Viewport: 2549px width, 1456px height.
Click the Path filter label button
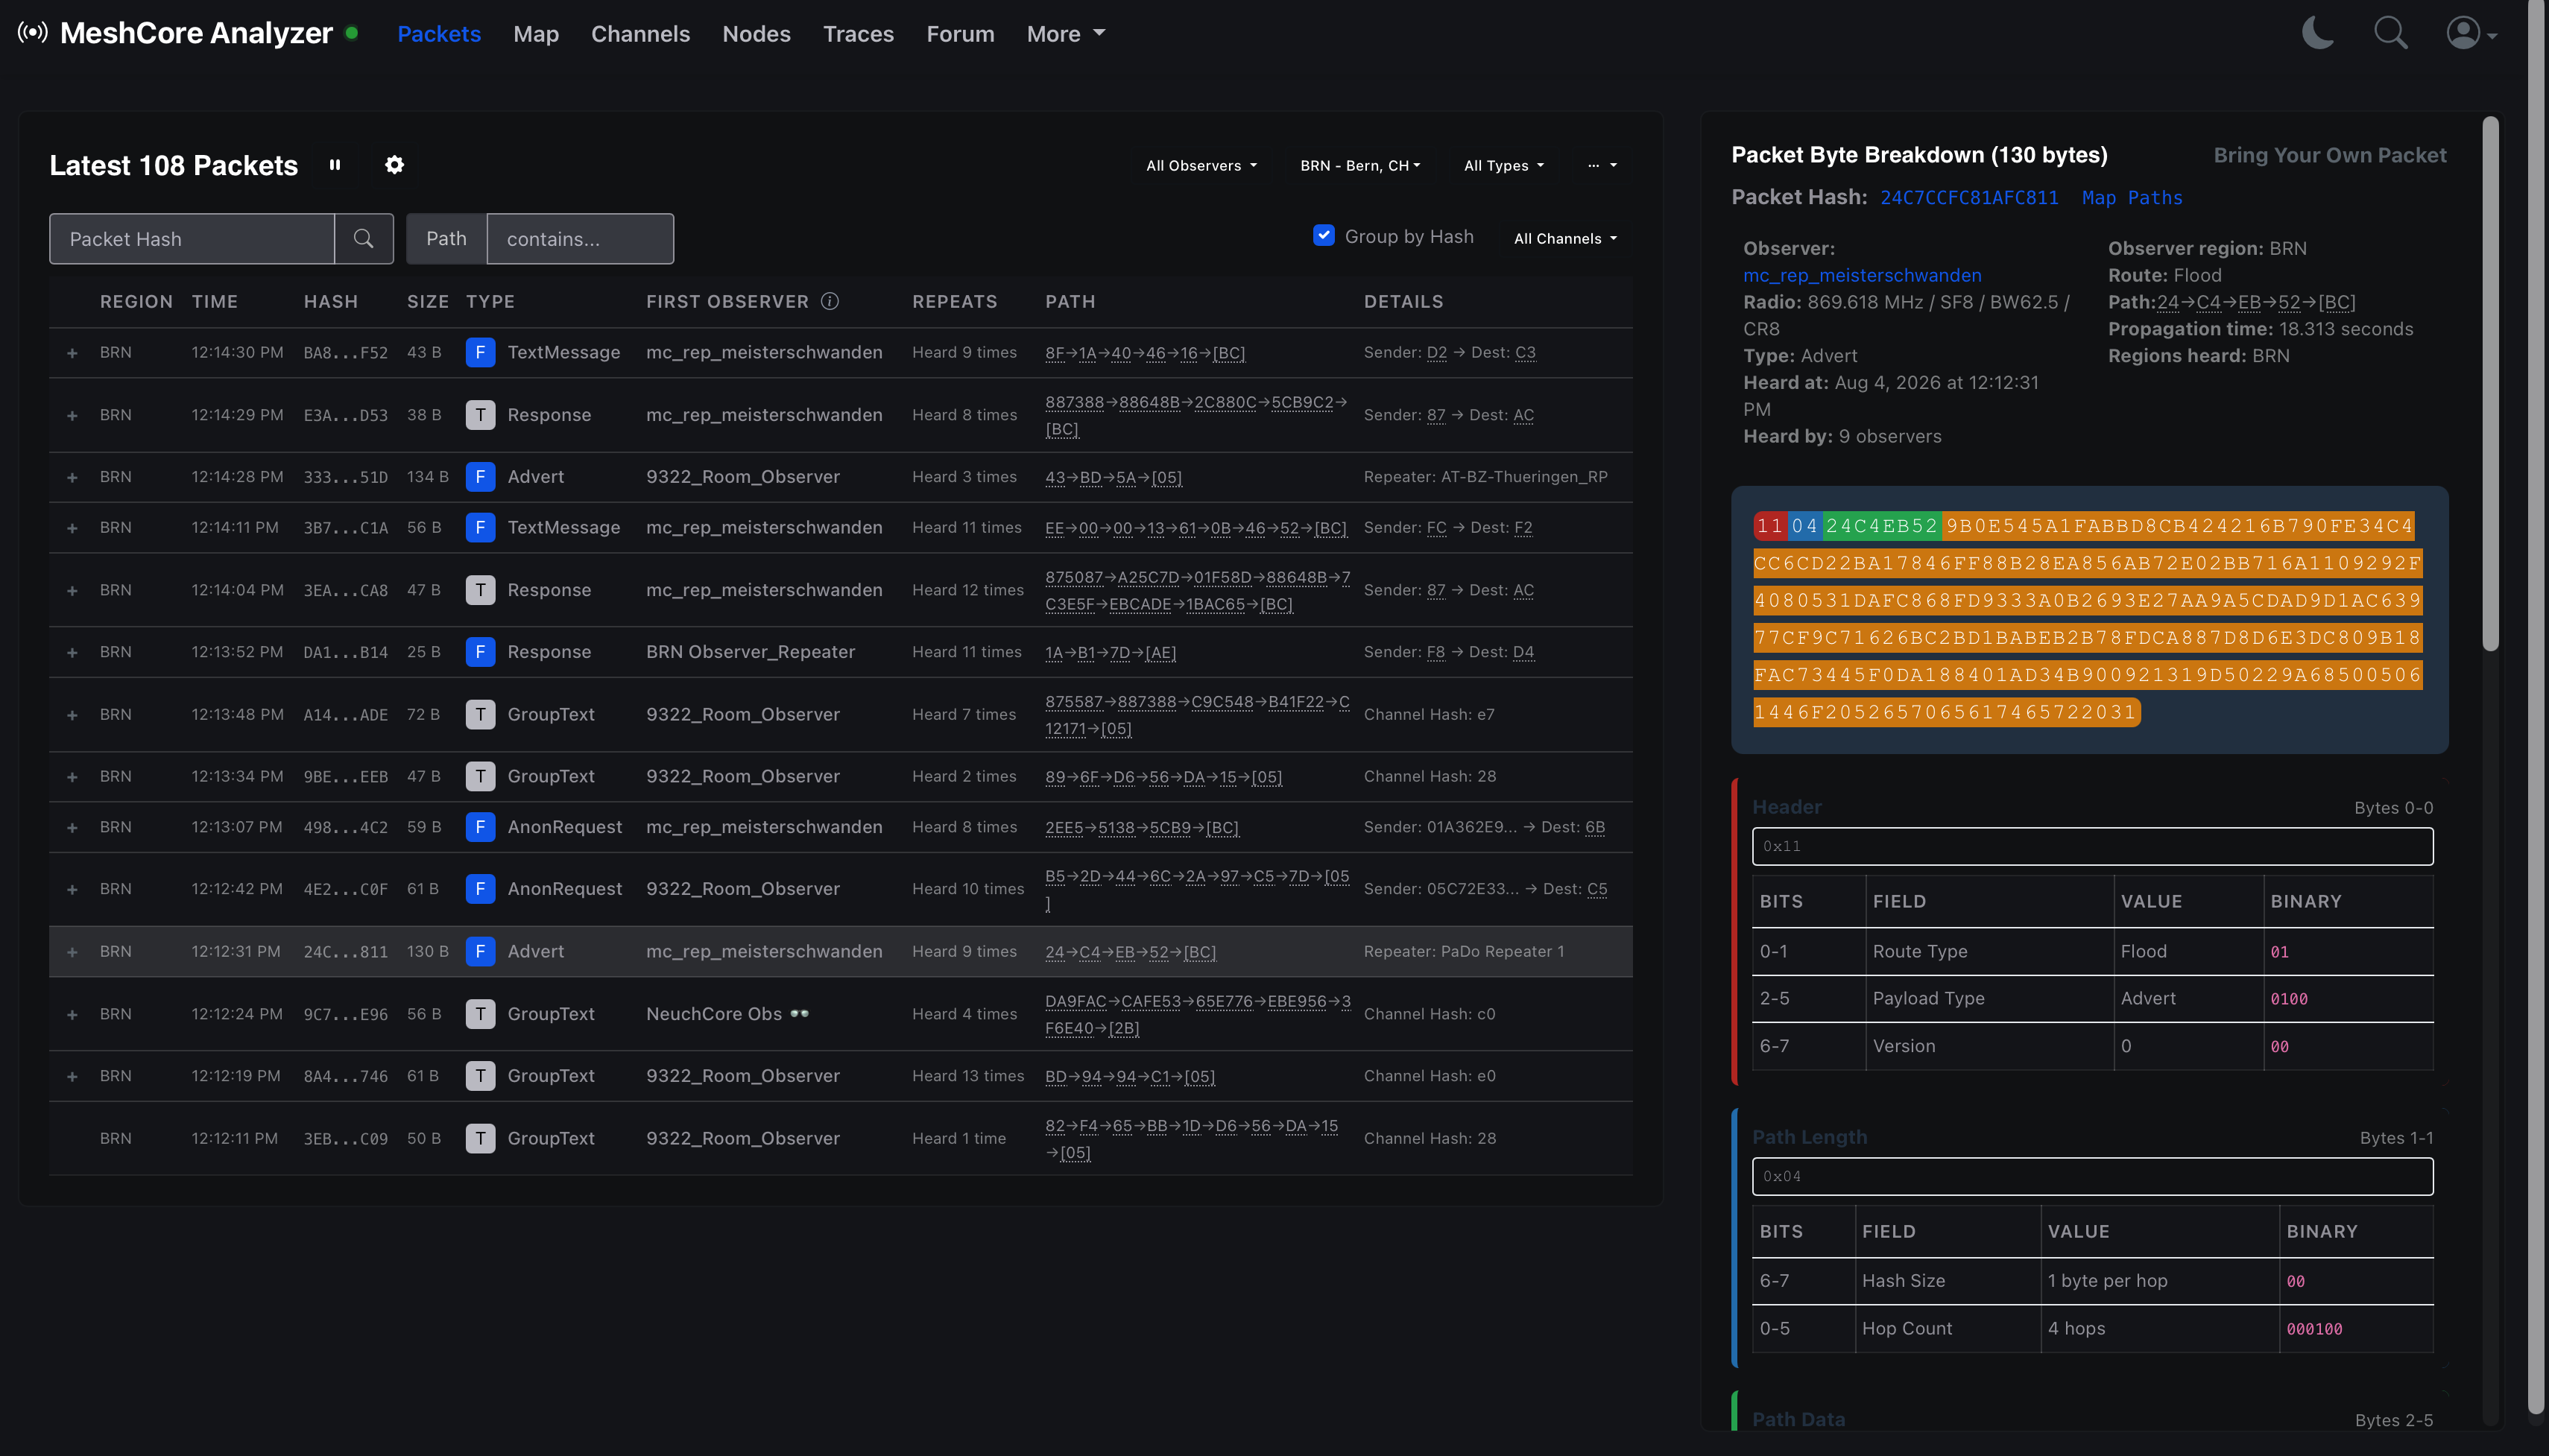point(446,239)
